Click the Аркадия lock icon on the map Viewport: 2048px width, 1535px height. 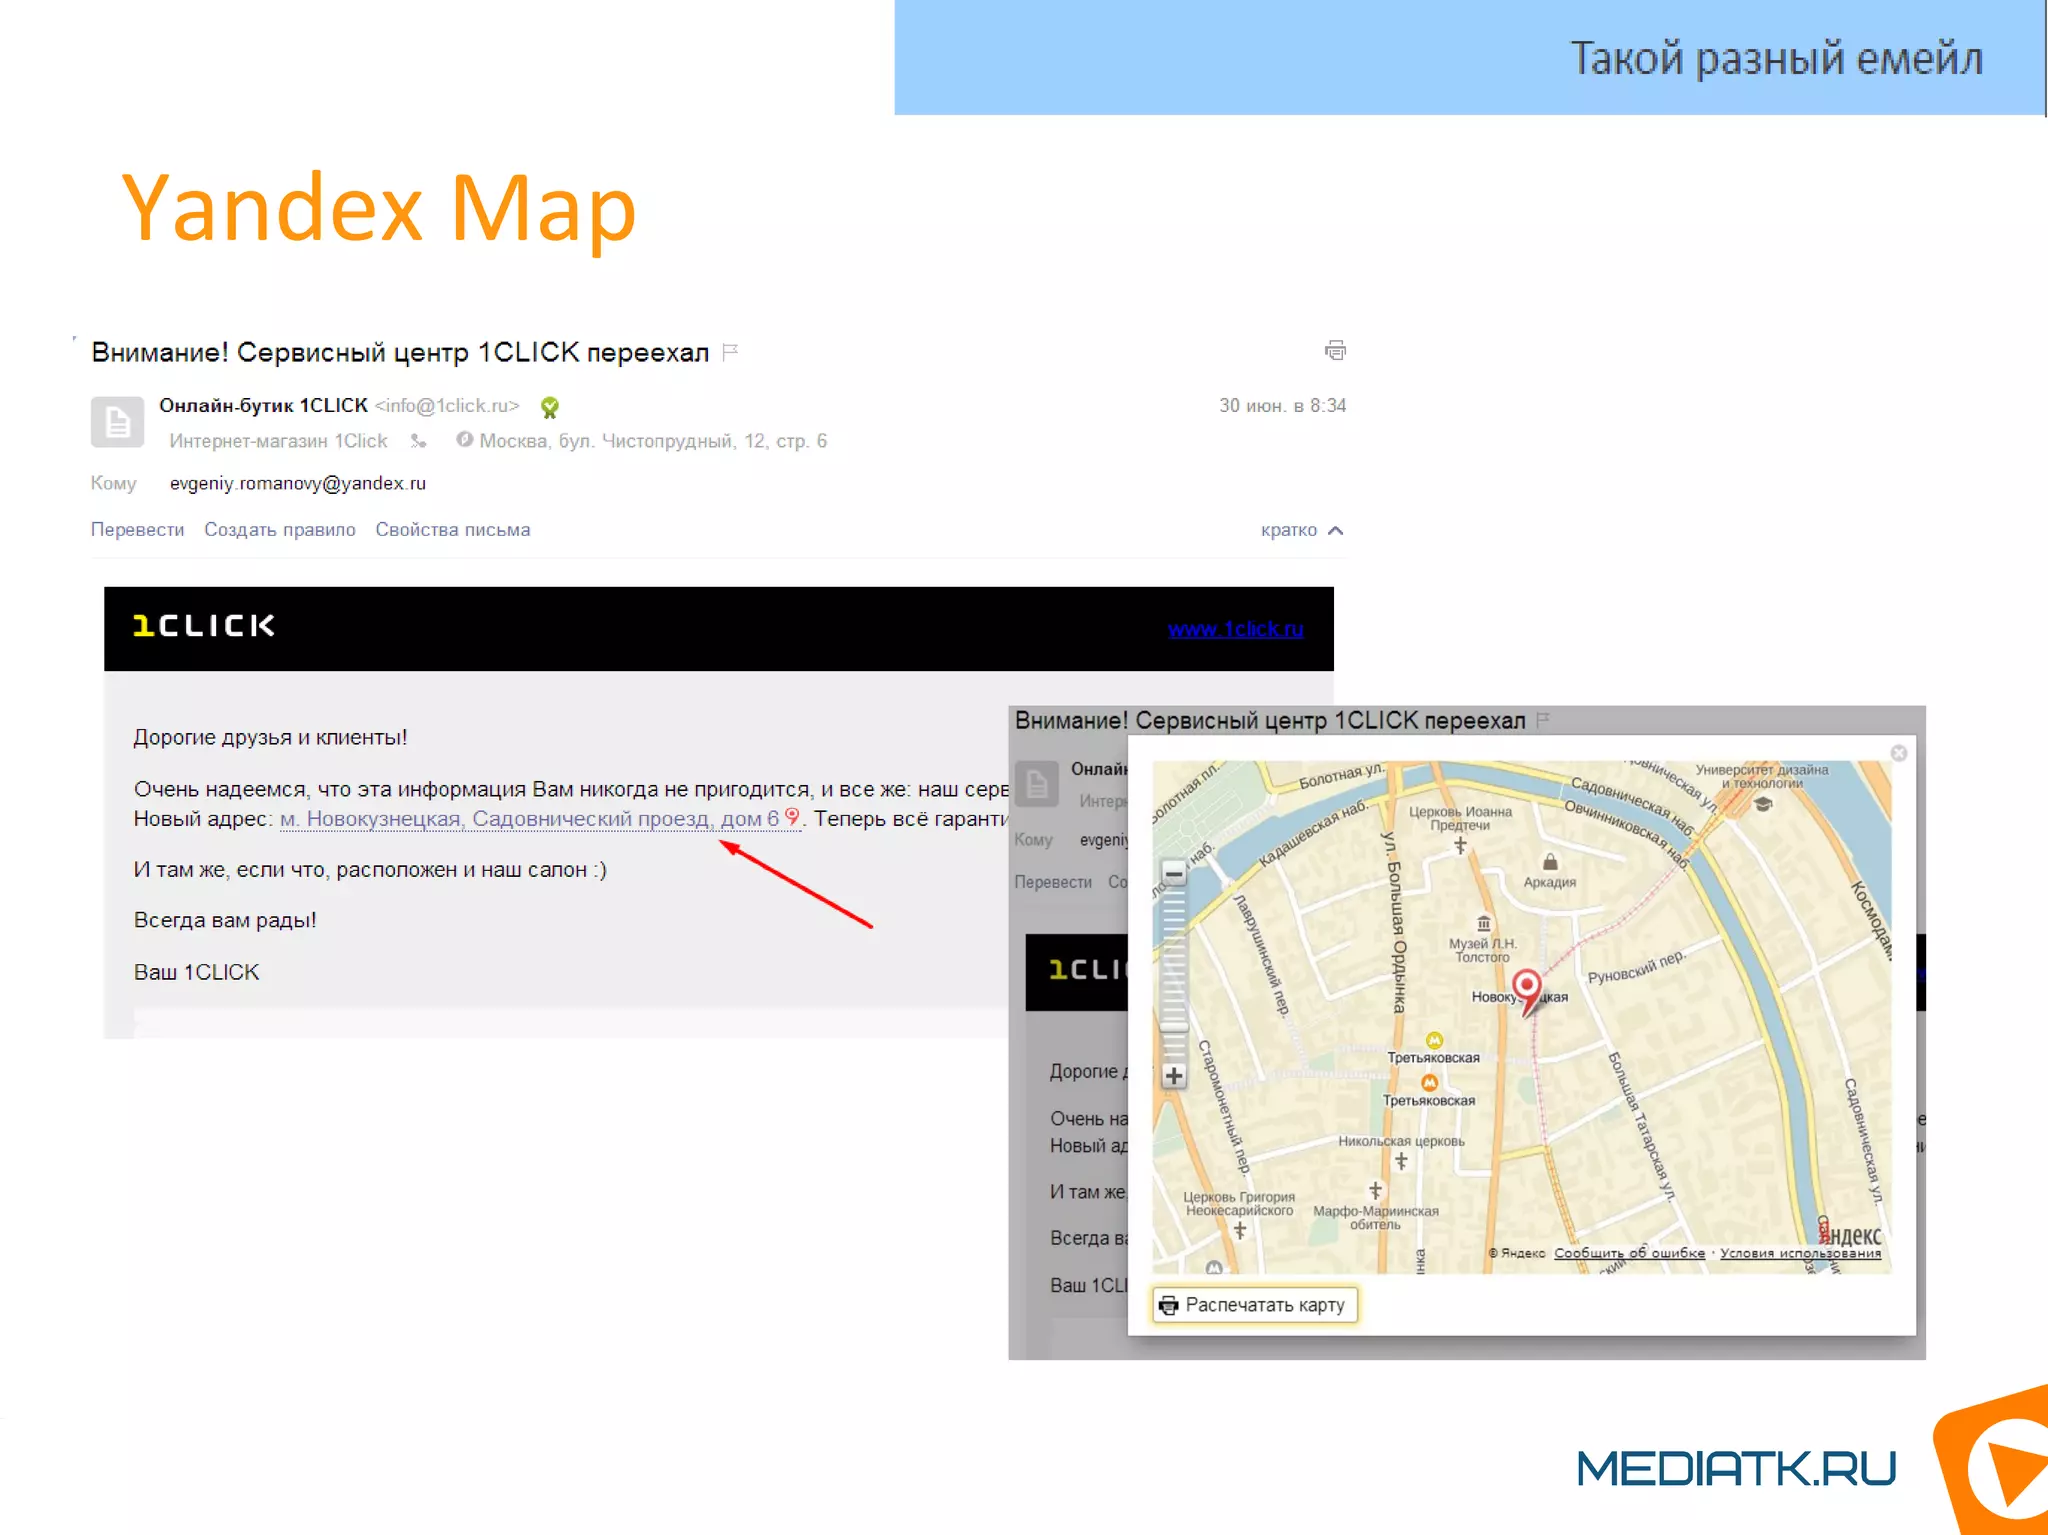point(1550,862)
